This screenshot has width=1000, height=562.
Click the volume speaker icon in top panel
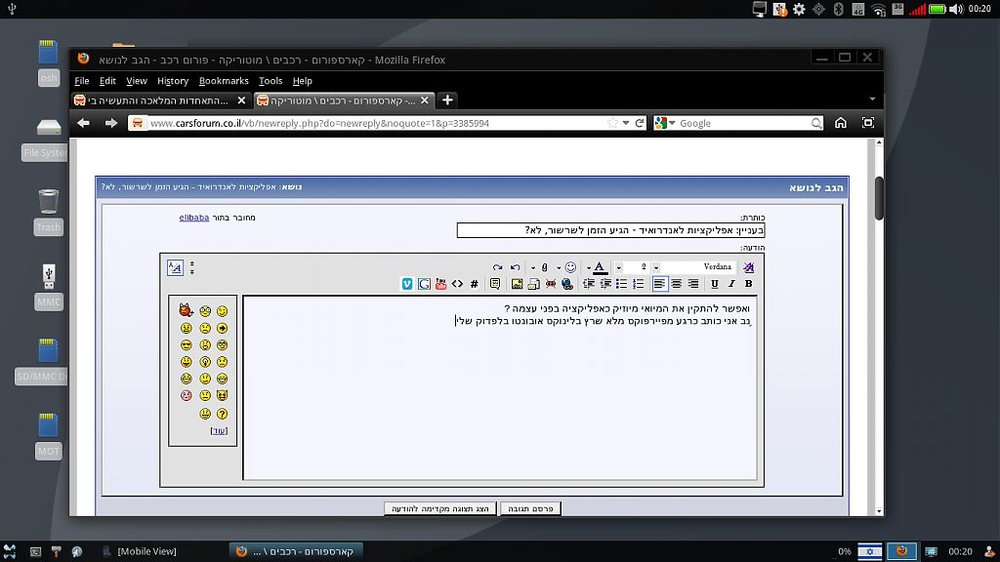click(956, 9)
